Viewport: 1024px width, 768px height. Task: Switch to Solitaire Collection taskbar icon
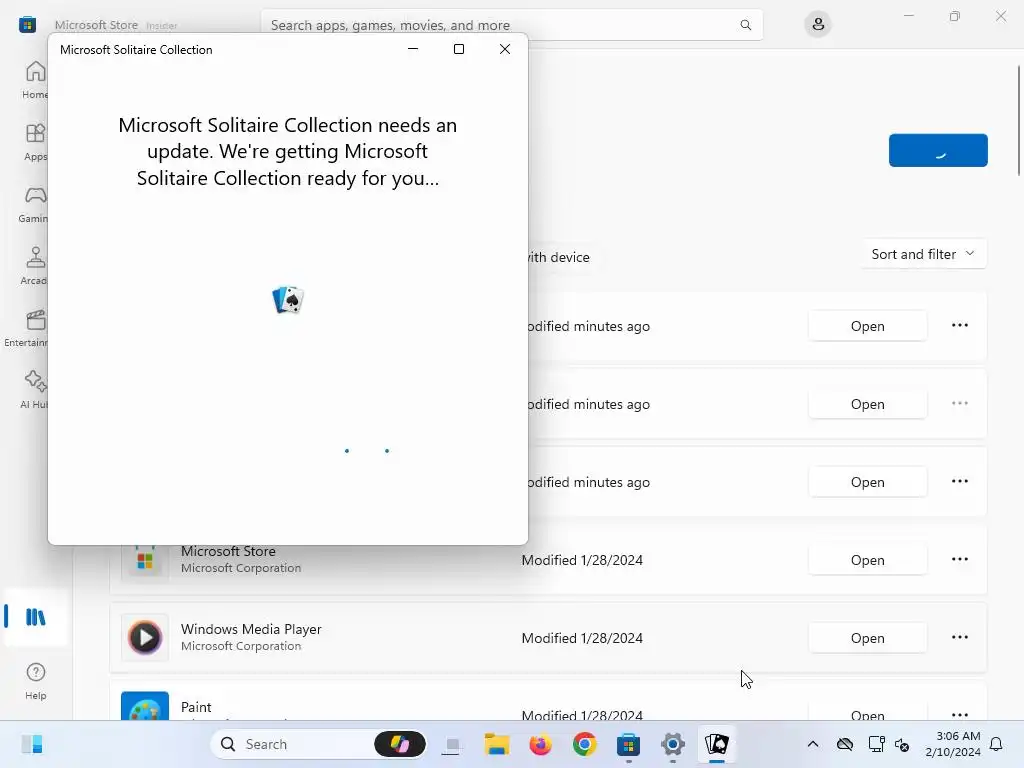pos(716,744)
